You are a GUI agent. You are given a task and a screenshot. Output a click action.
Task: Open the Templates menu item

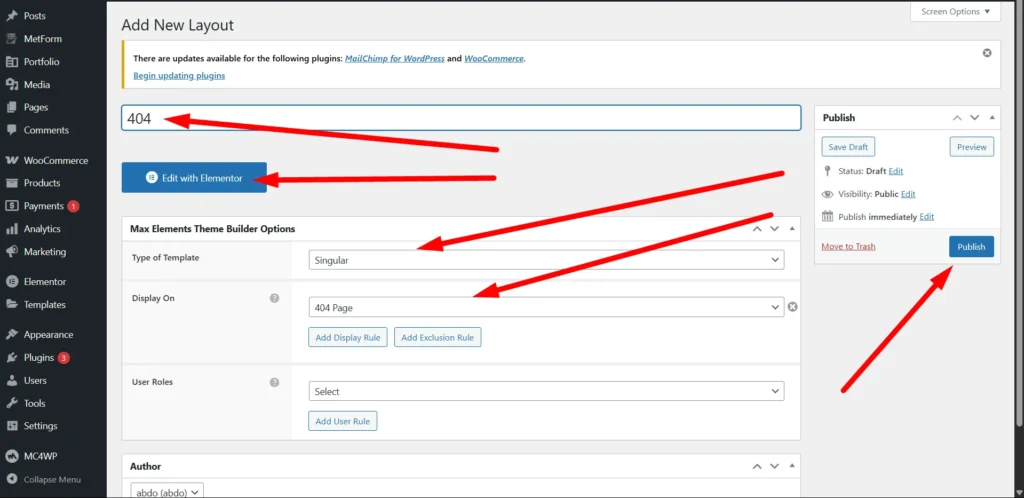pos(44,305)
